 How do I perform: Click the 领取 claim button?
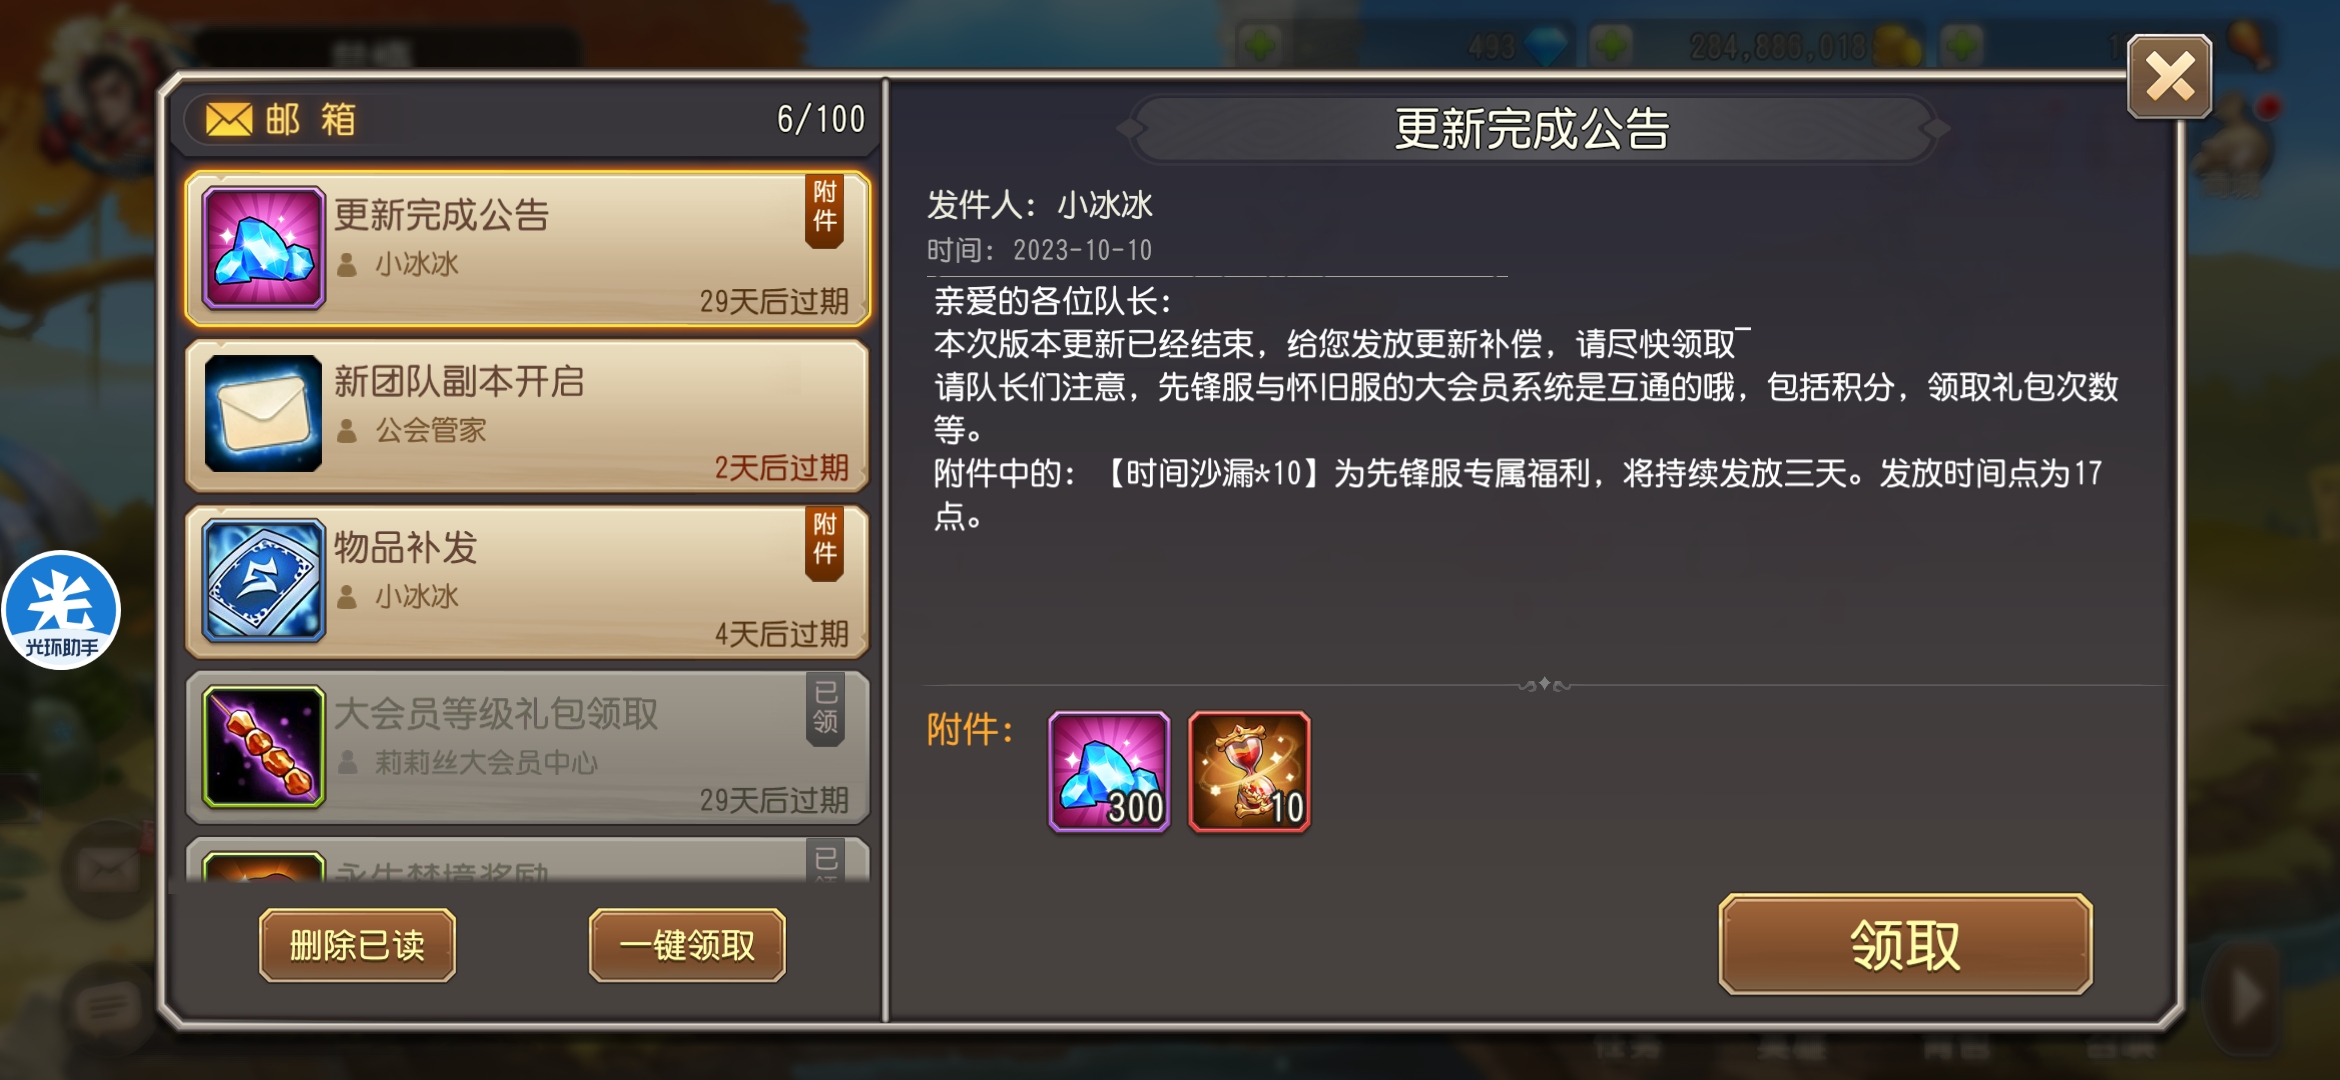(x=1905, y=944)
